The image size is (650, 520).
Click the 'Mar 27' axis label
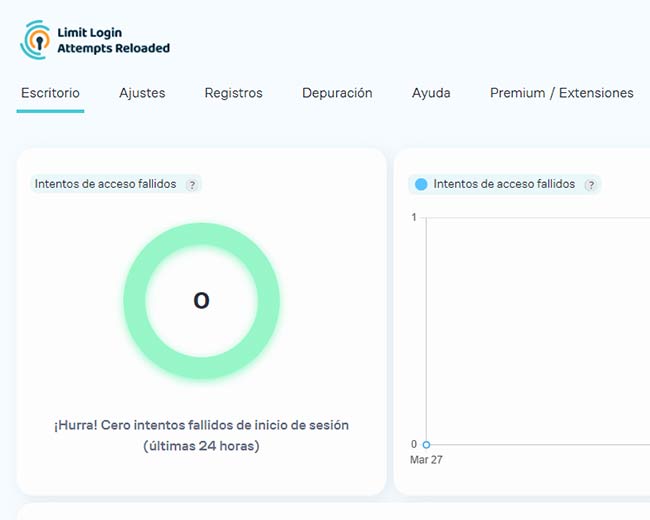pyautogui.click(x=426, y=460)
